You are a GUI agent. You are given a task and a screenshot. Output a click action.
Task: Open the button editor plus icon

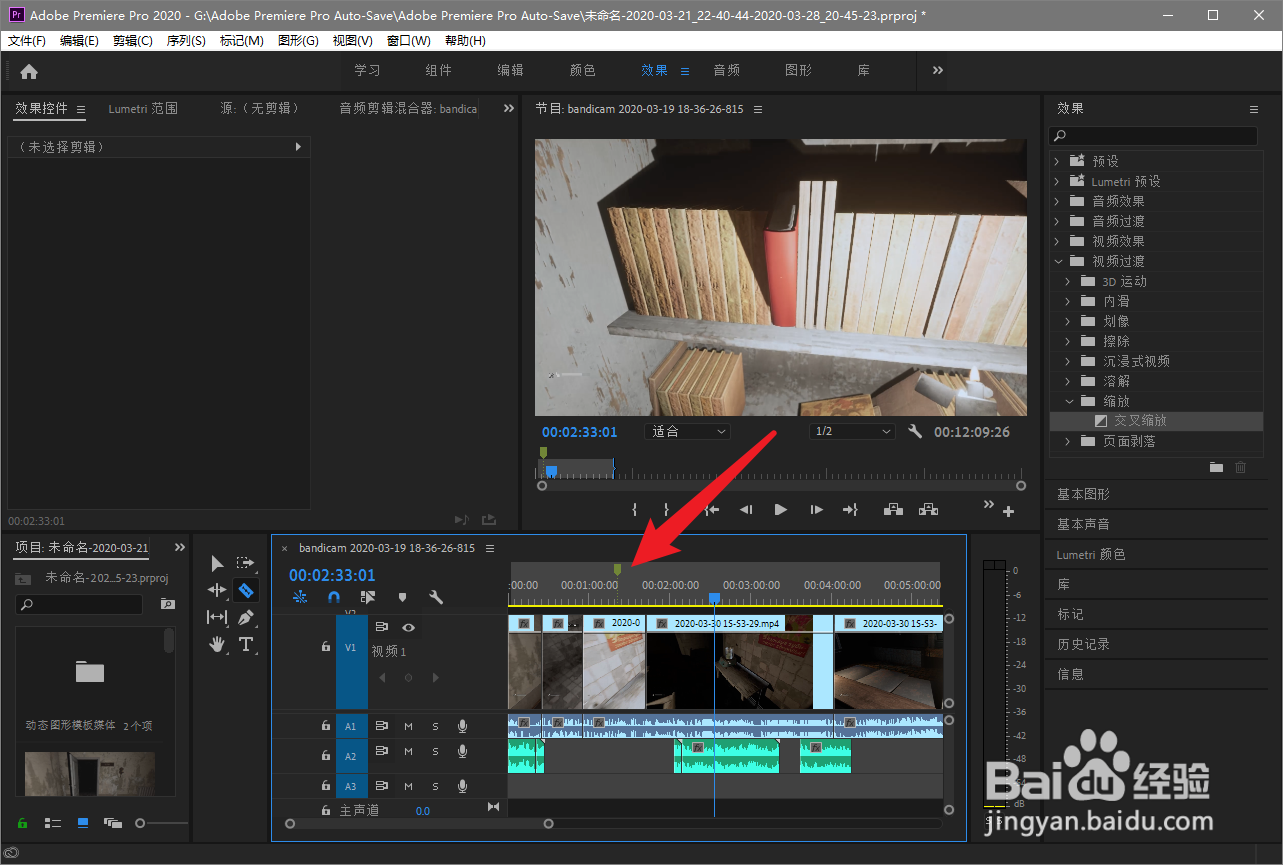click(x=1009, y=512)
